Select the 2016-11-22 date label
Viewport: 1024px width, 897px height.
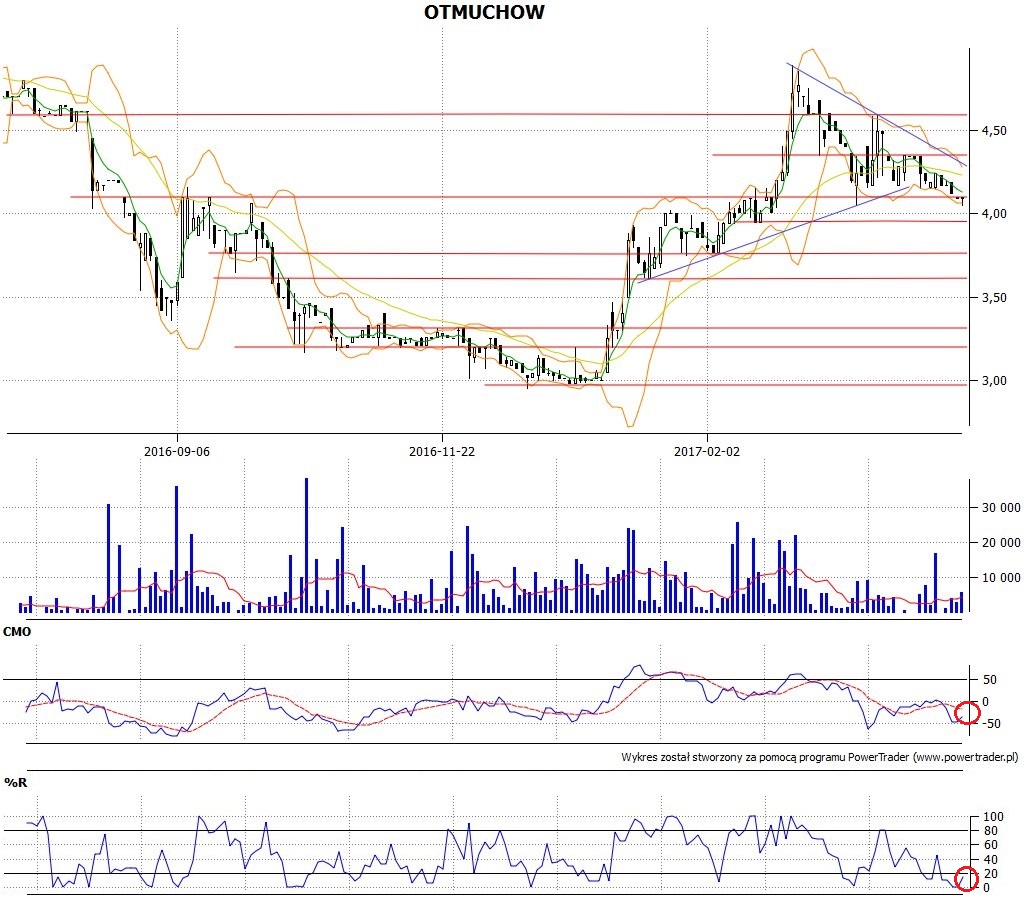click(442, 451)
